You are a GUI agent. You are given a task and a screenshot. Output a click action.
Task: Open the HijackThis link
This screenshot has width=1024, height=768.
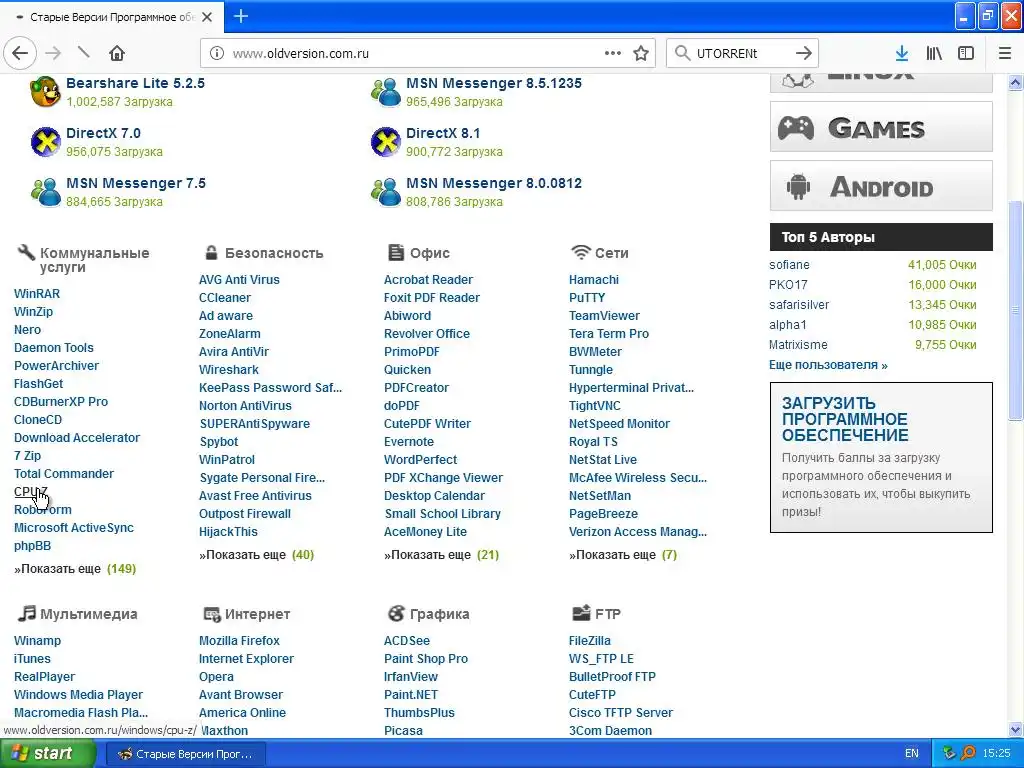click(x=228, y=532)
